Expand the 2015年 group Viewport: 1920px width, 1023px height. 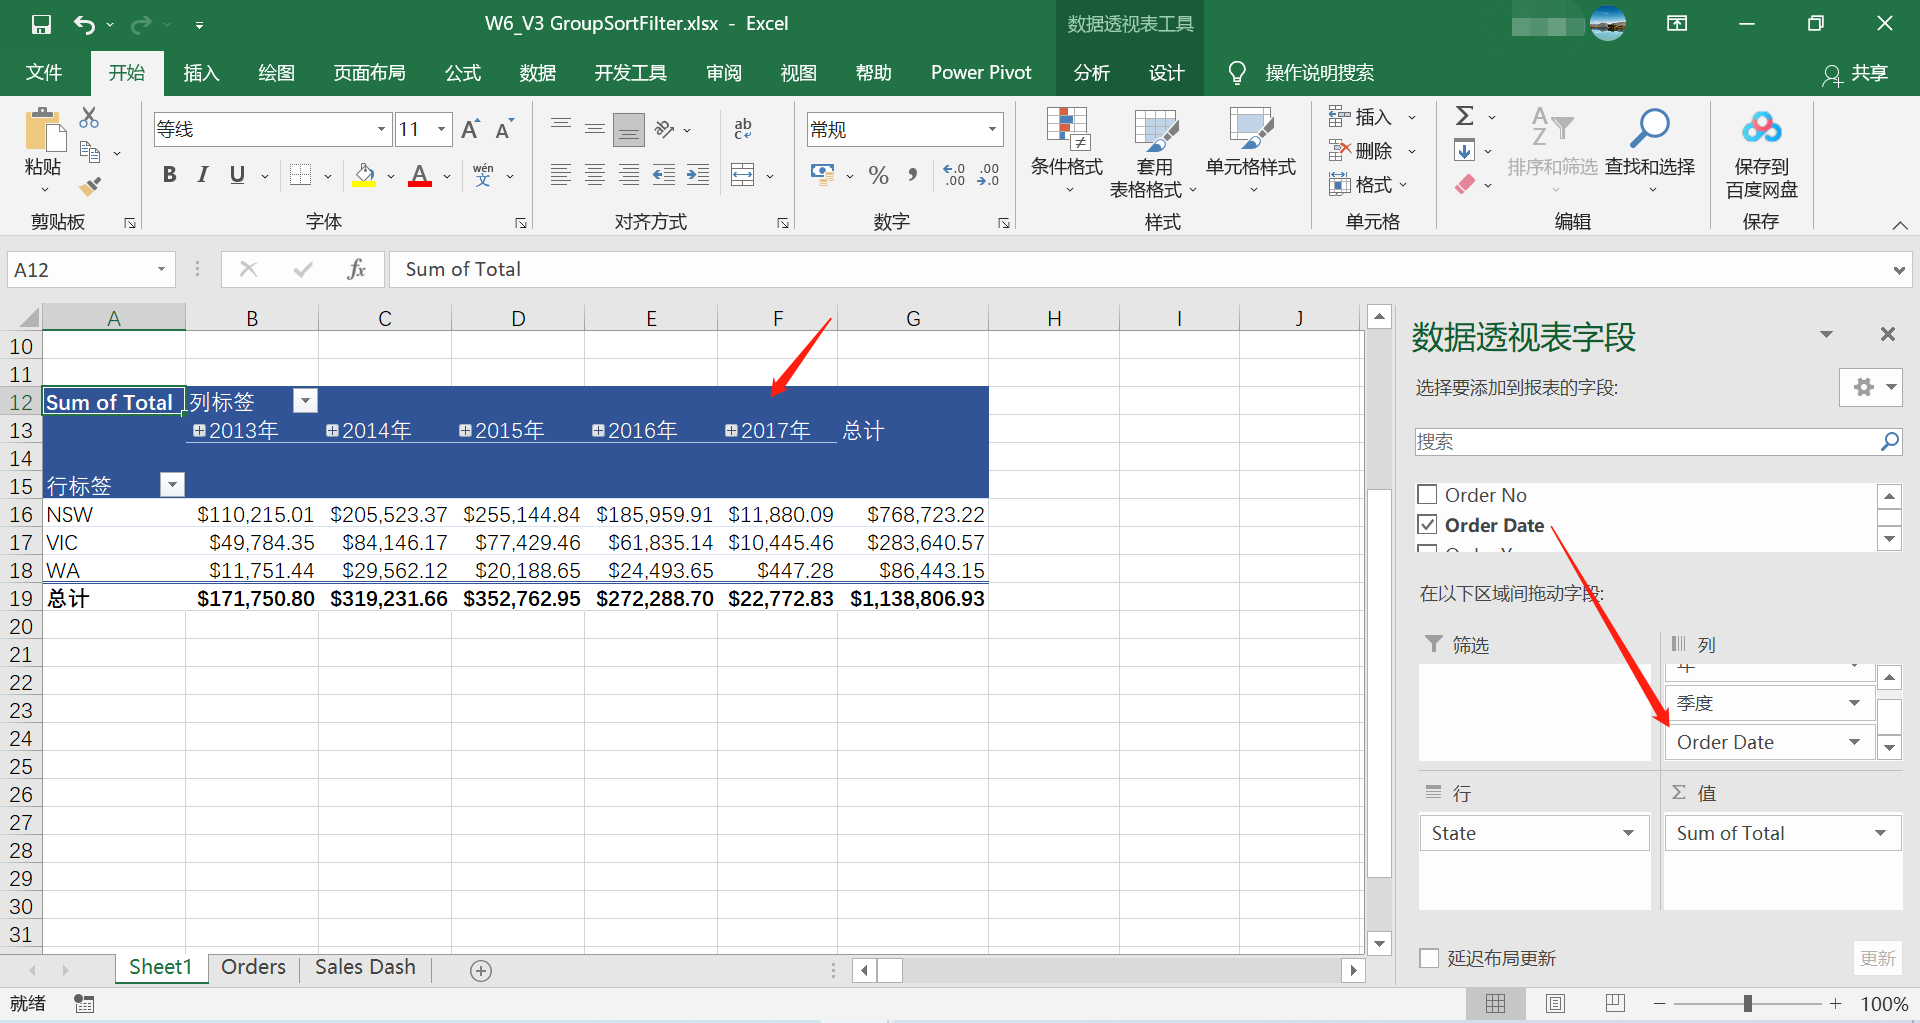tap(465, 431)
